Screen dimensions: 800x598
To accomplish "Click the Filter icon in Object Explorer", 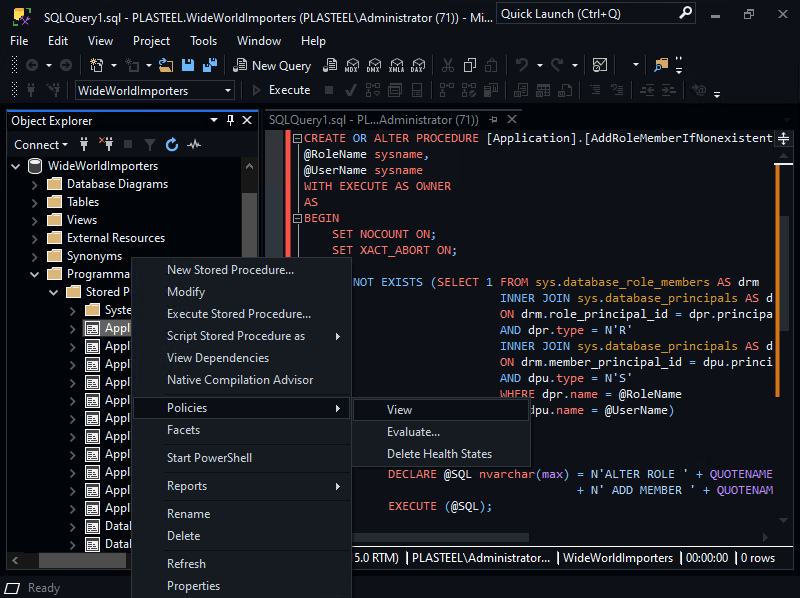I will (149, 145).
